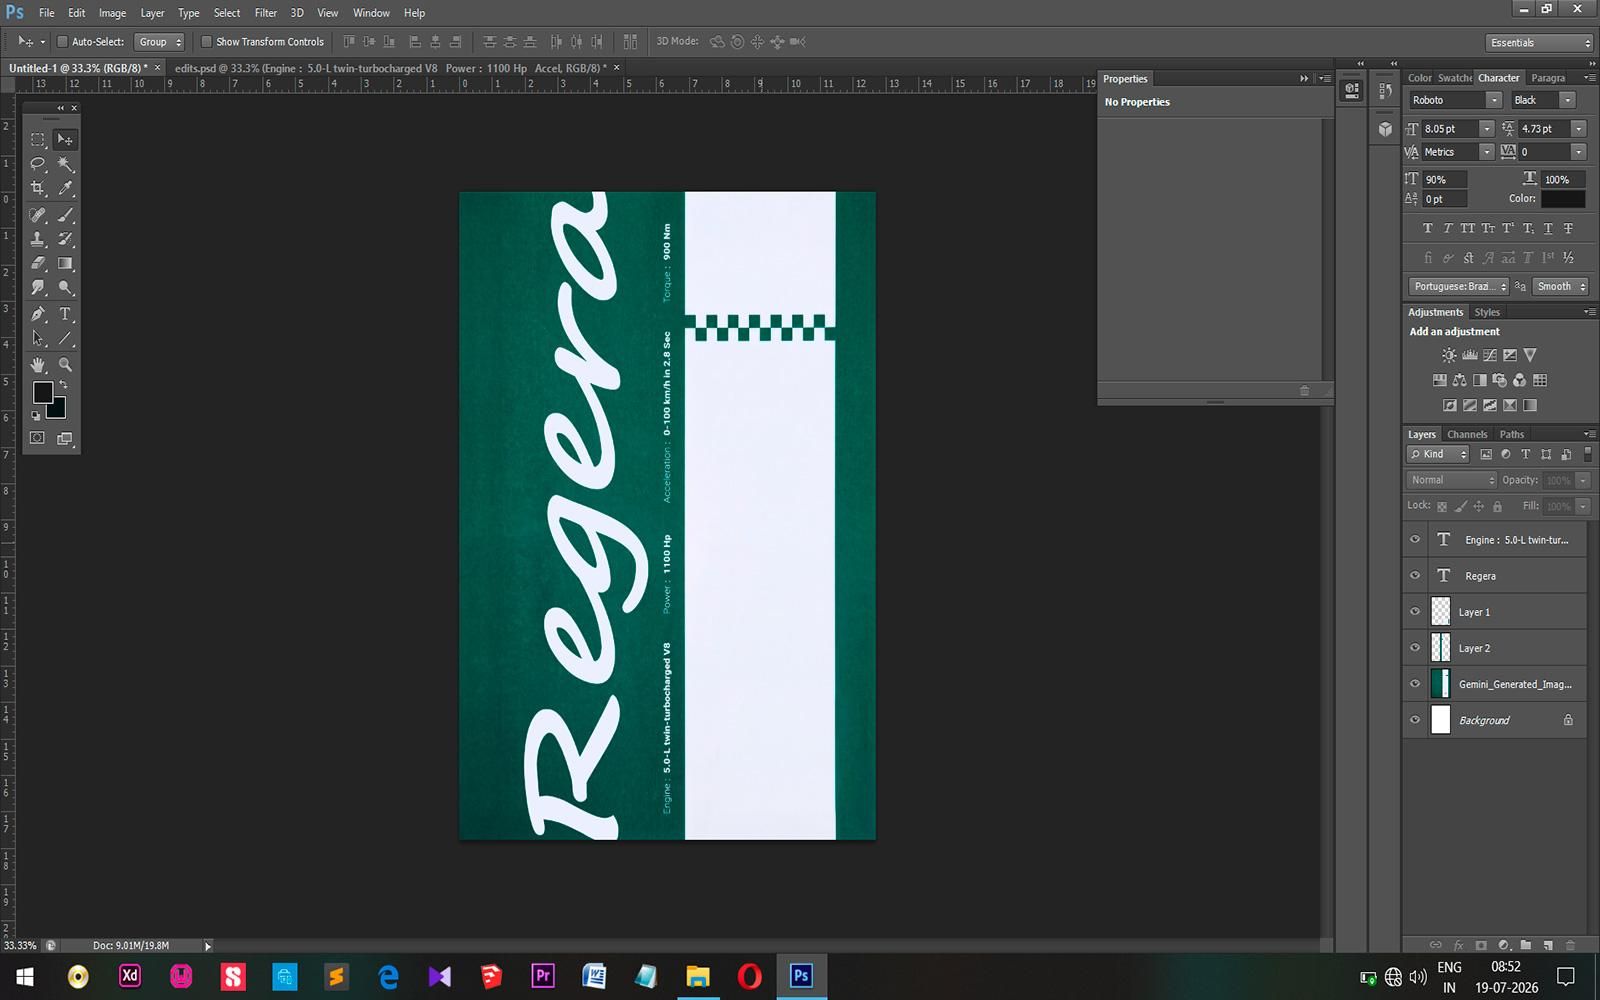1600x1000 pixels.
Task: Select the Zoom tool in the toolbox
Action: pos(65,365)
